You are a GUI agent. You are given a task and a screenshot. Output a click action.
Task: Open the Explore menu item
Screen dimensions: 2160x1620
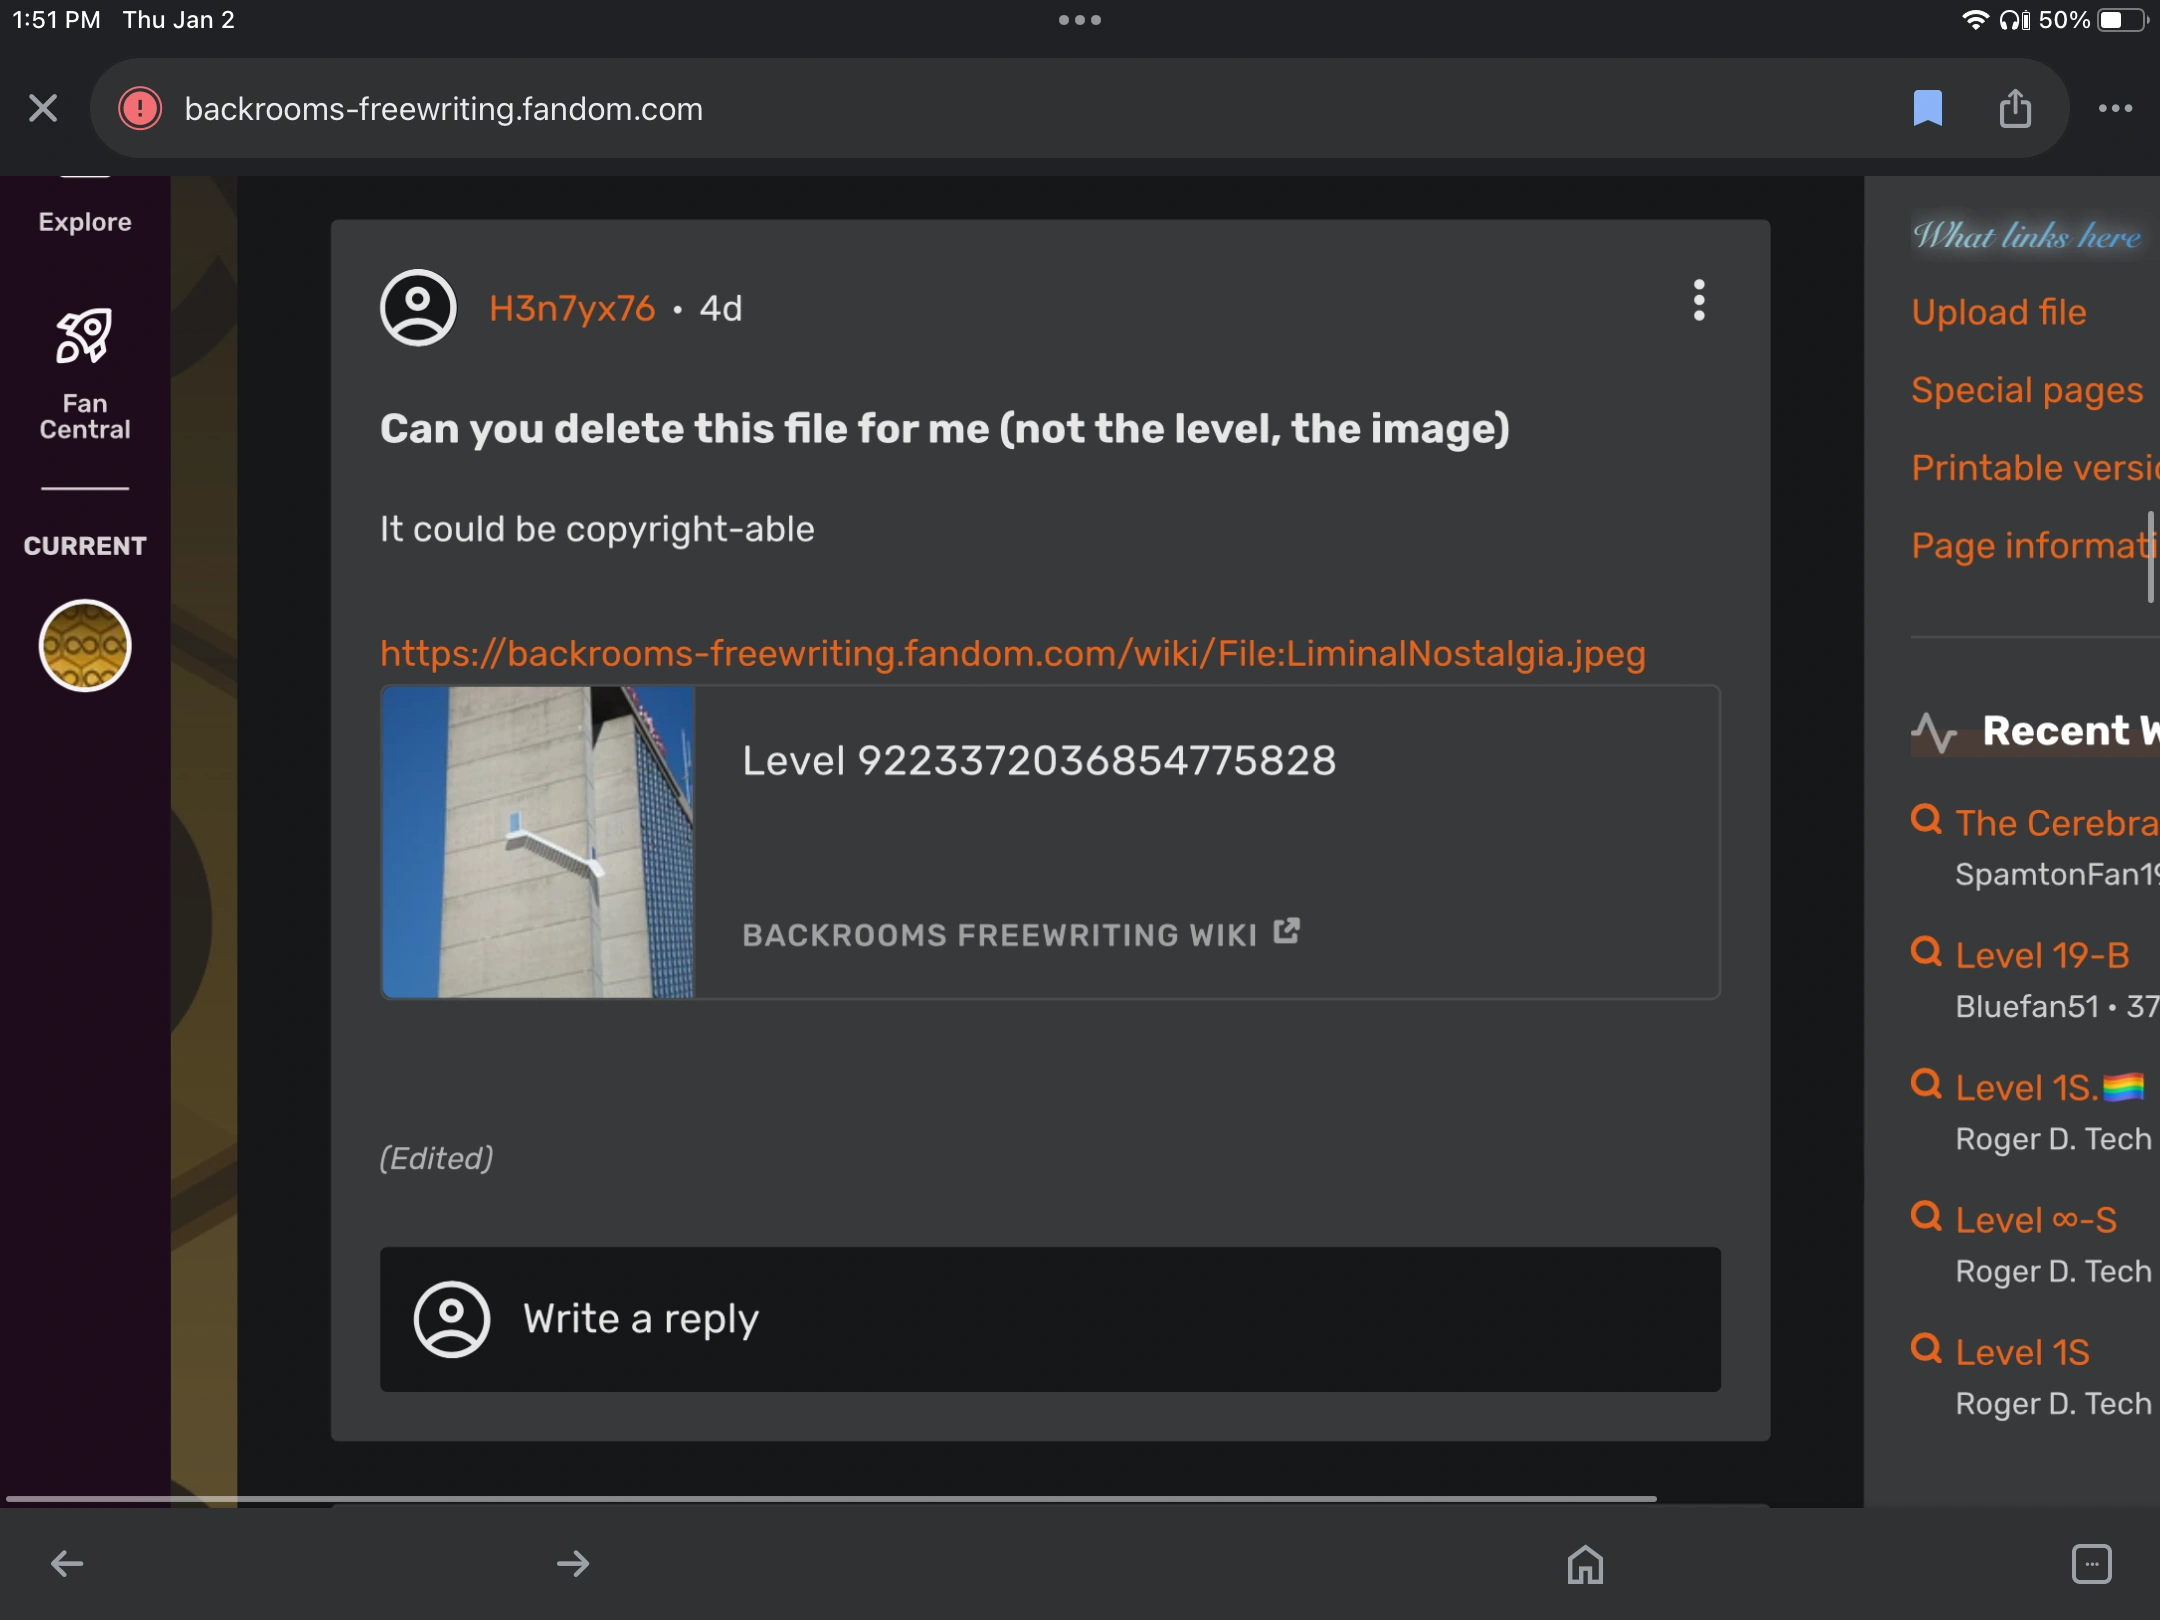point(85,221)
